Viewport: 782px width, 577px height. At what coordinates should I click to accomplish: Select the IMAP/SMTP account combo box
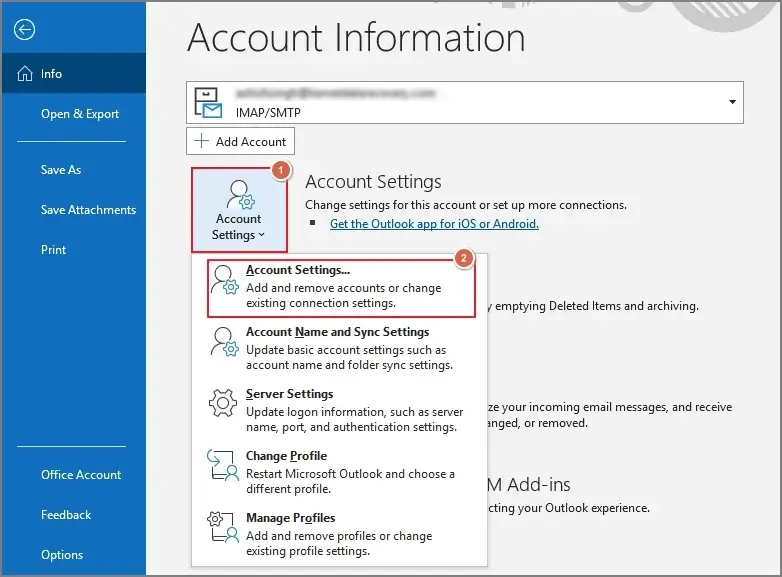(x=465, y=103)
